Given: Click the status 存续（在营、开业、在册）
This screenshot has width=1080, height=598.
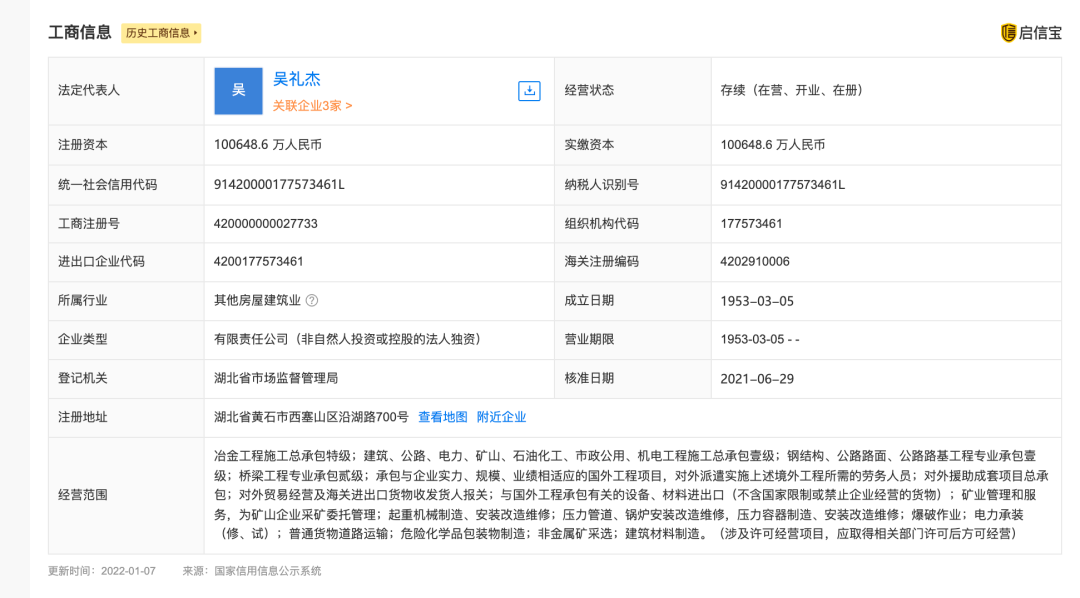Looking at the screenshot, I should click(x=791, y=90).
